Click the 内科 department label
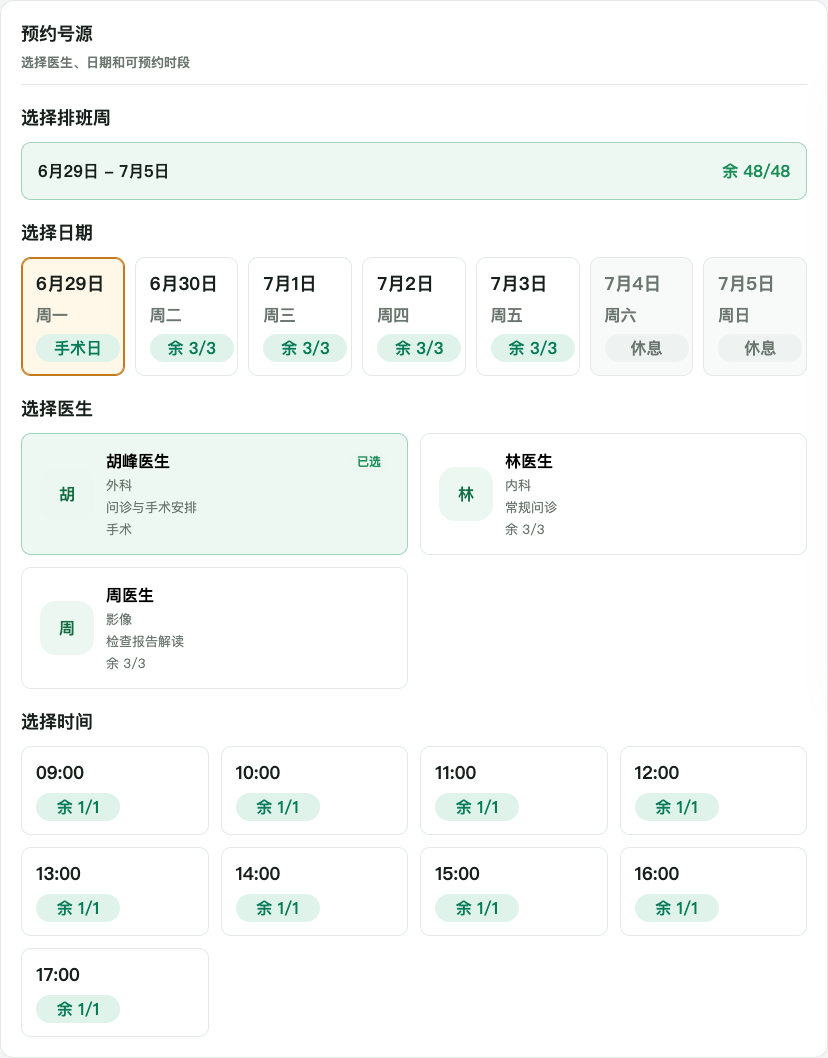 (518, 486)
